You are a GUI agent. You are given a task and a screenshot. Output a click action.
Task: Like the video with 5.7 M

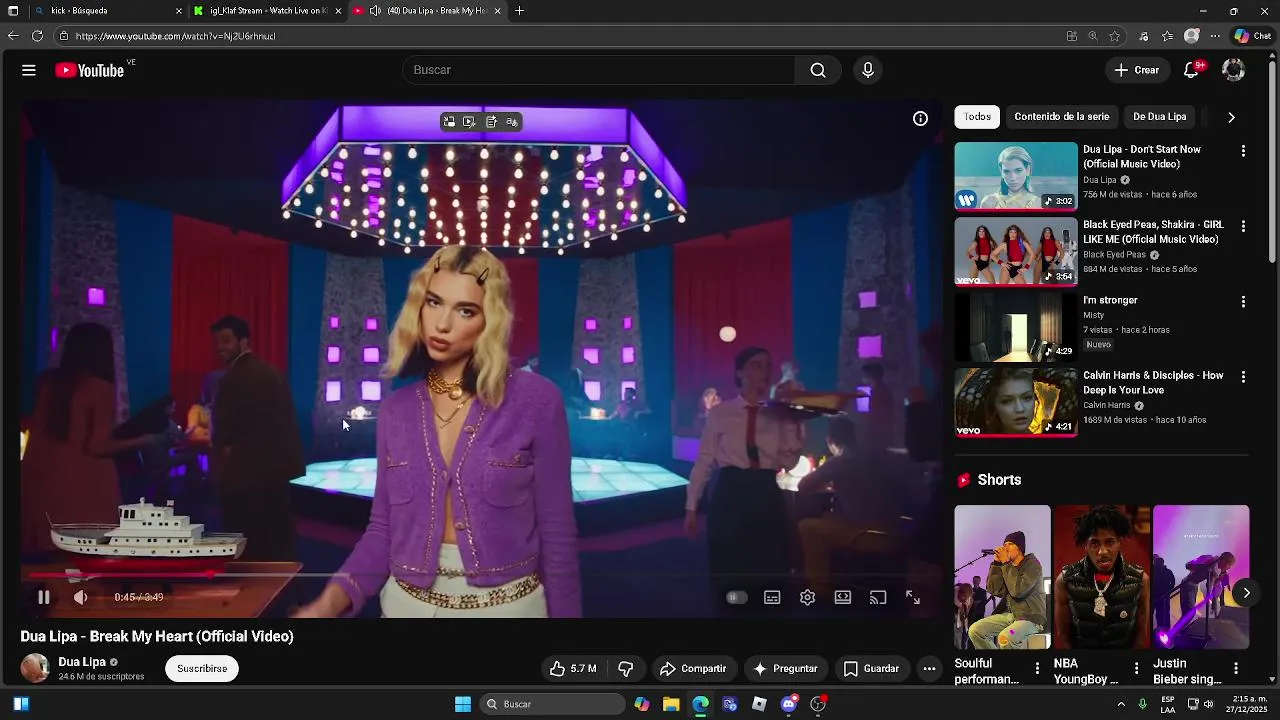pos(573,669)
